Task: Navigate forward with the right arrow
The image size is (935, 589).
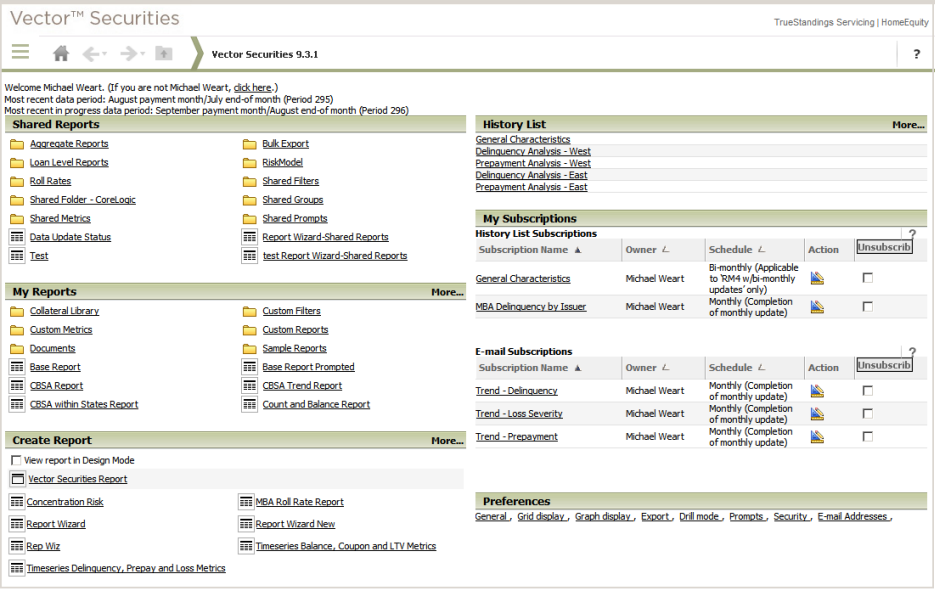Action: (128, 54)
